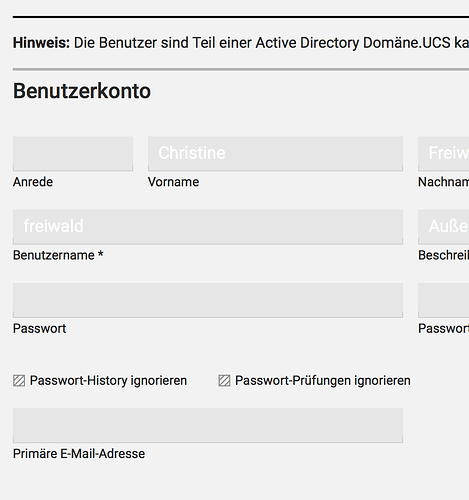This screenshot has height=500, width=469.
Task: Click the Passwort label below the left field
Action: click(x=39, y=329)
